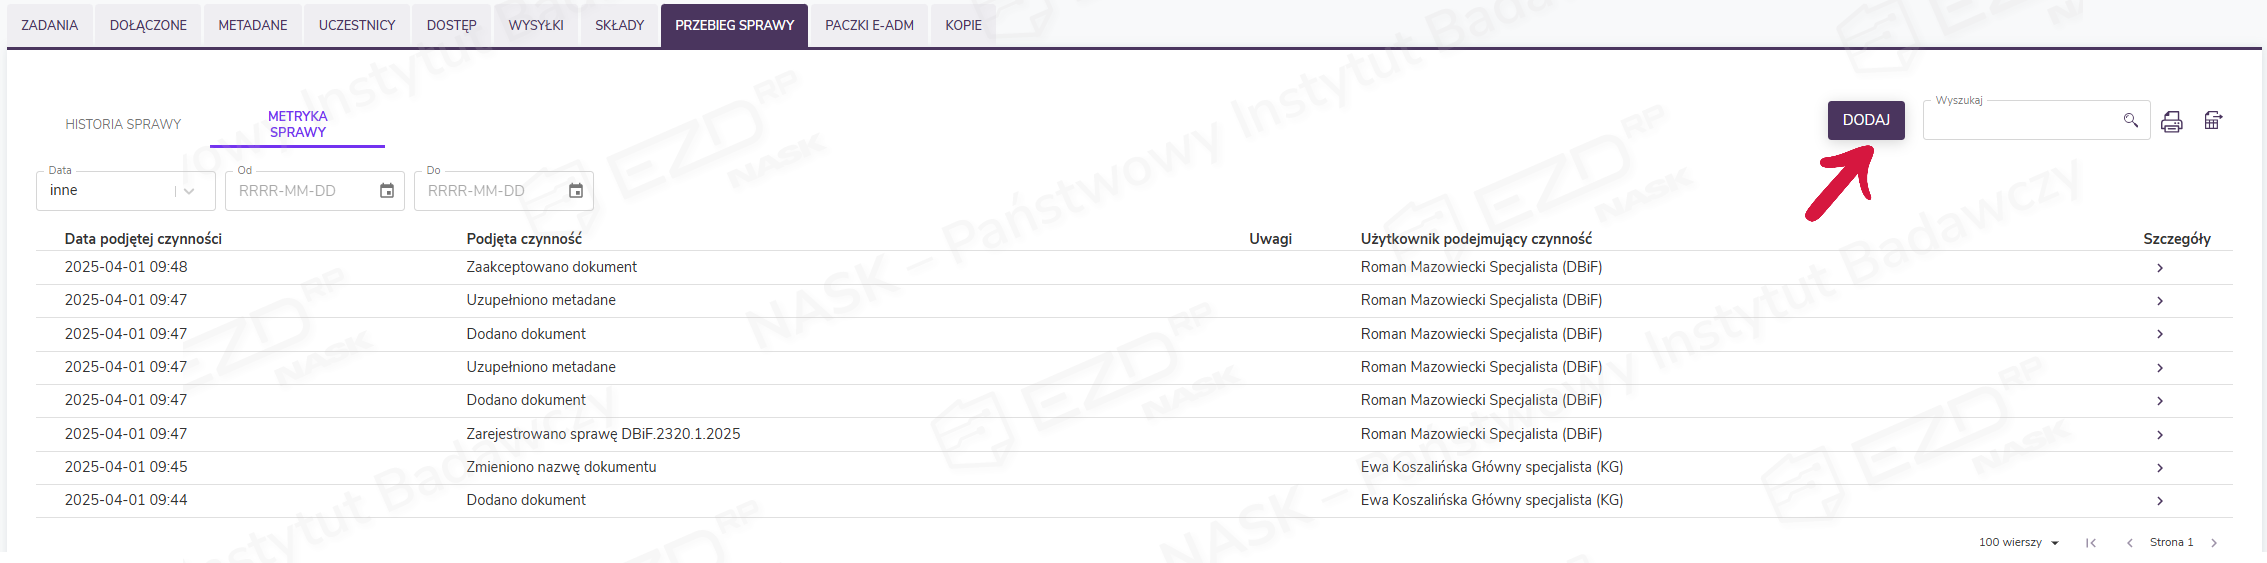
Task: Go to next page arrow
Action: coord(2214,543)
